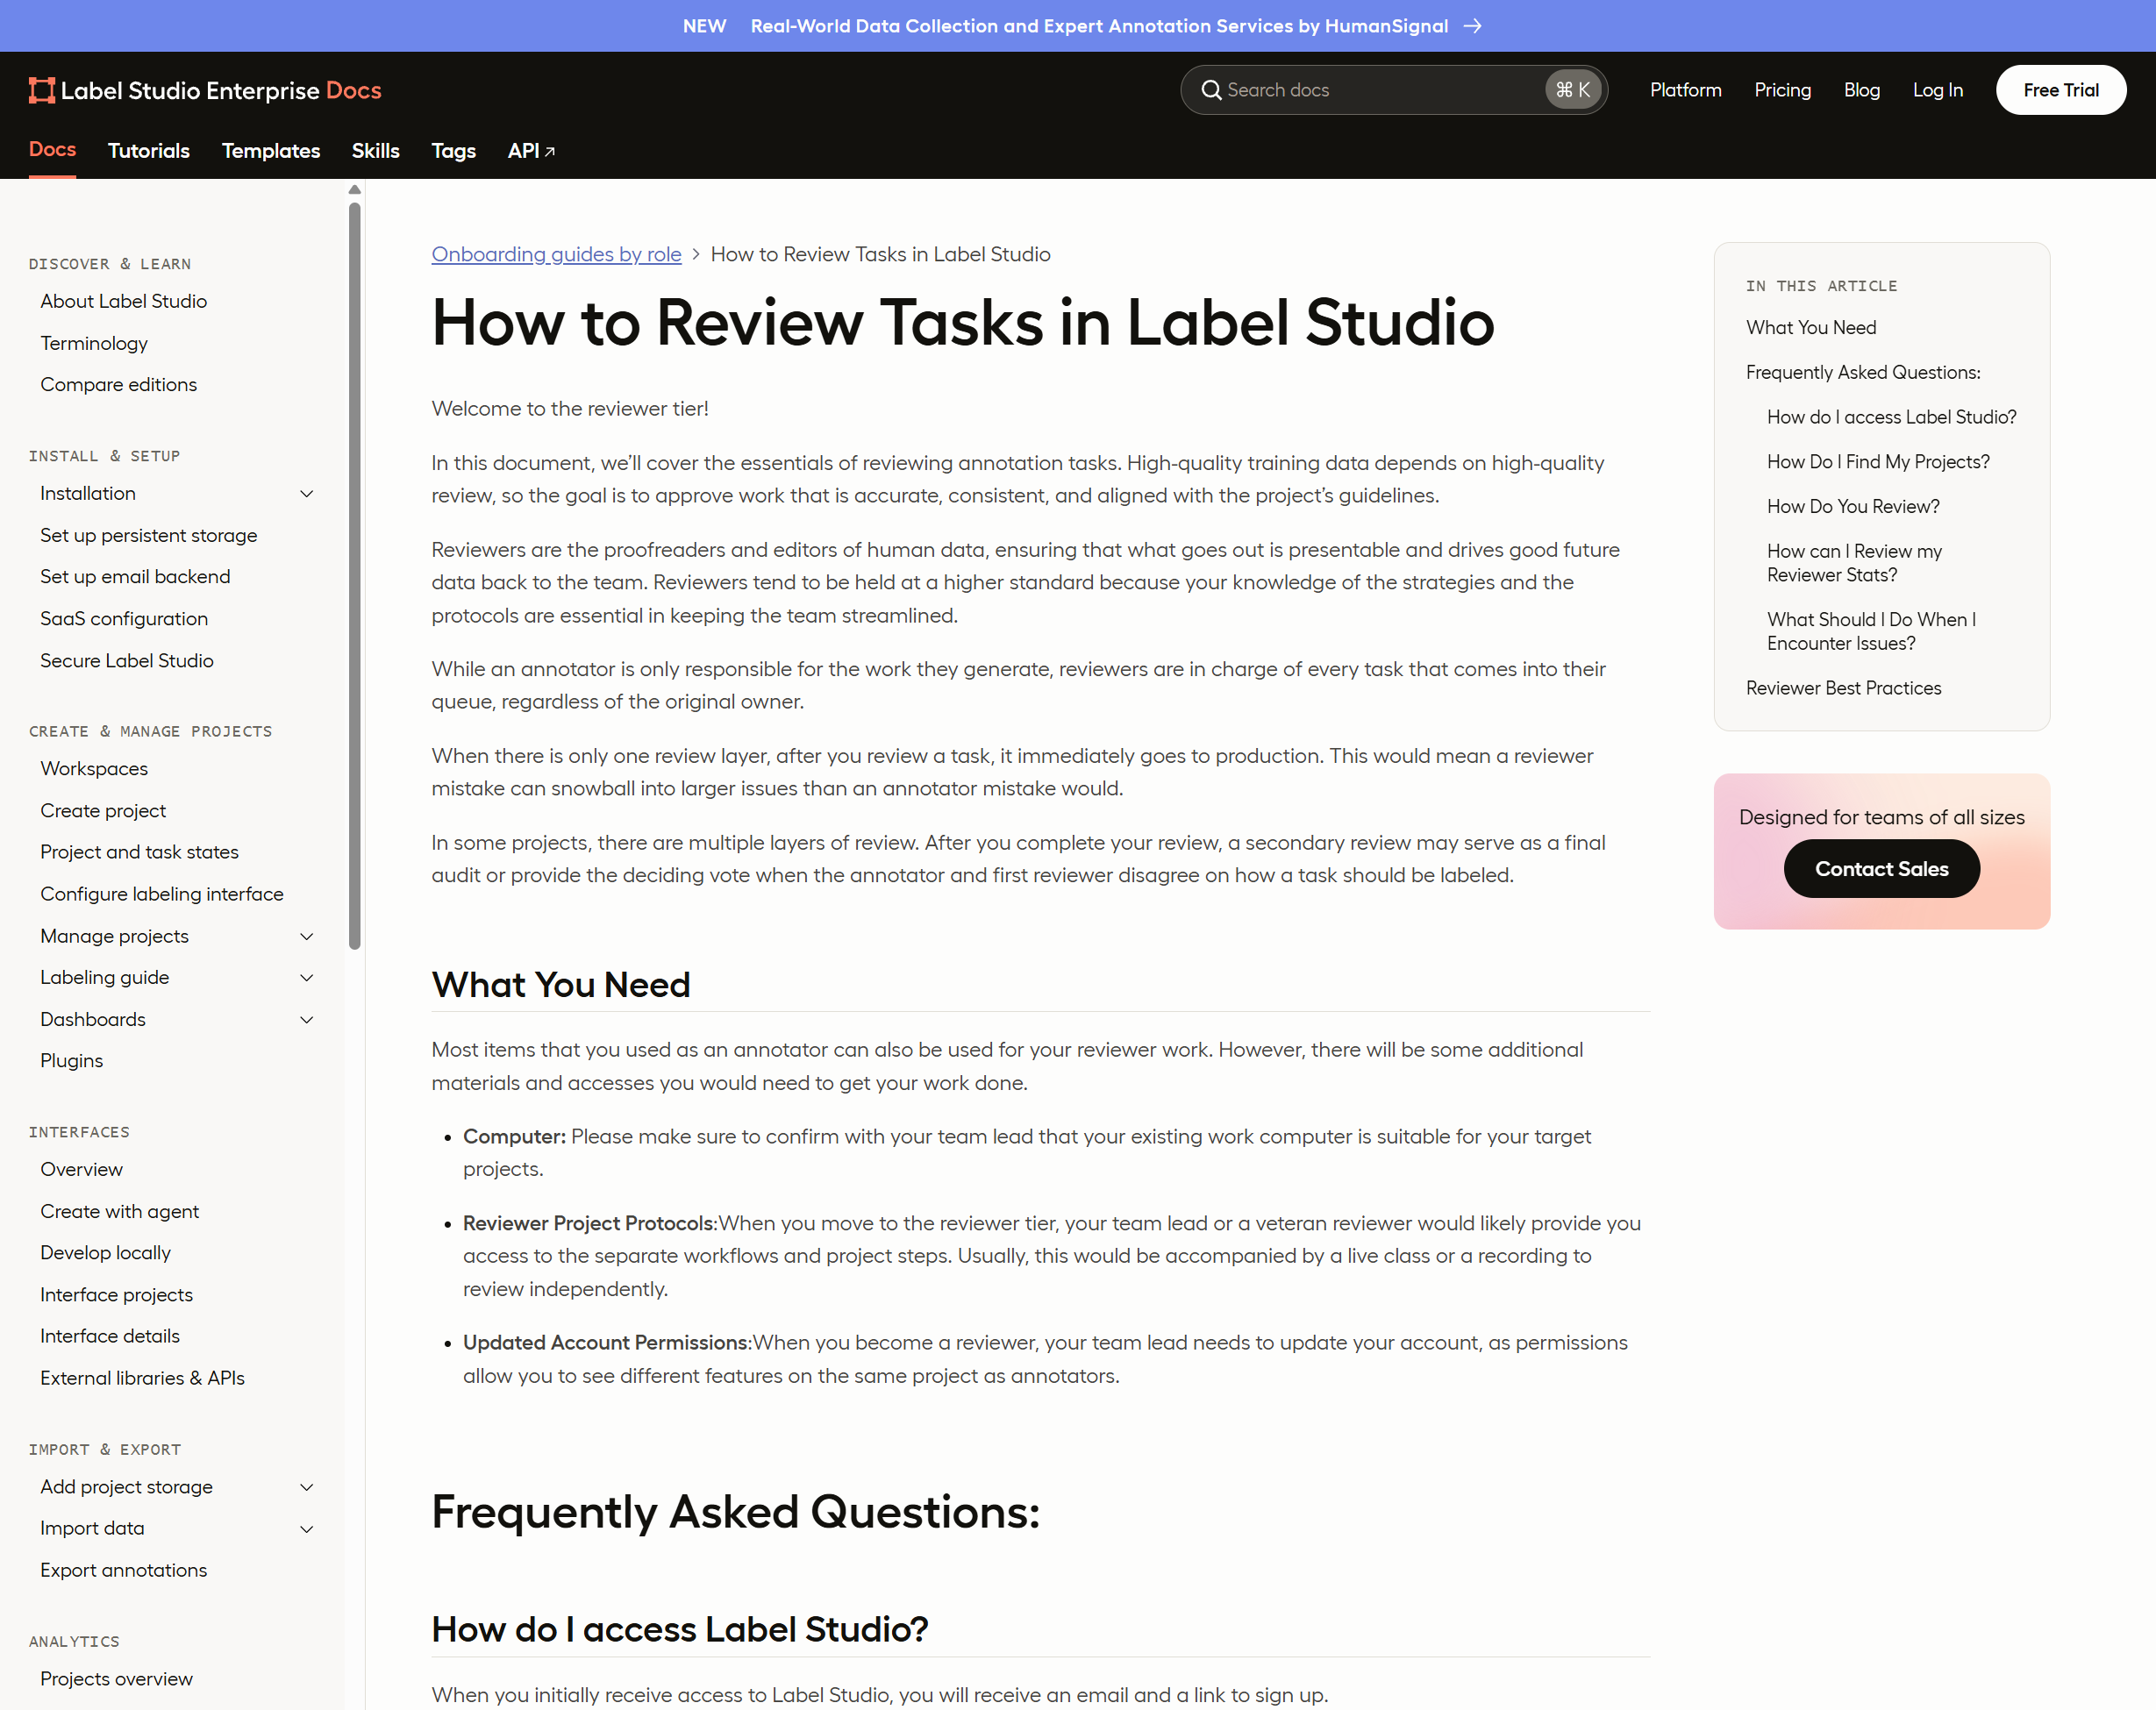Click the Free Trial button

2061,90
